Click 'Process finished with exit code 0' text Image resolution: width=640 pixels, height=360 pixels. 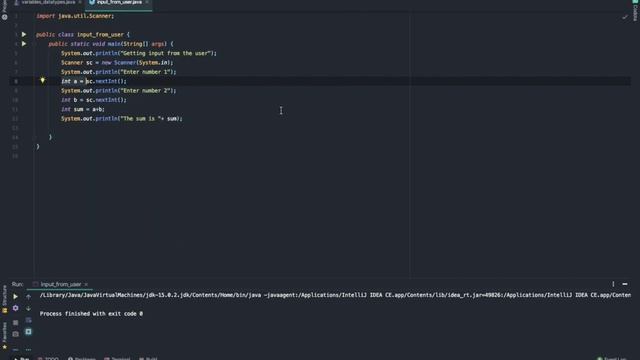tap(91, 313)
